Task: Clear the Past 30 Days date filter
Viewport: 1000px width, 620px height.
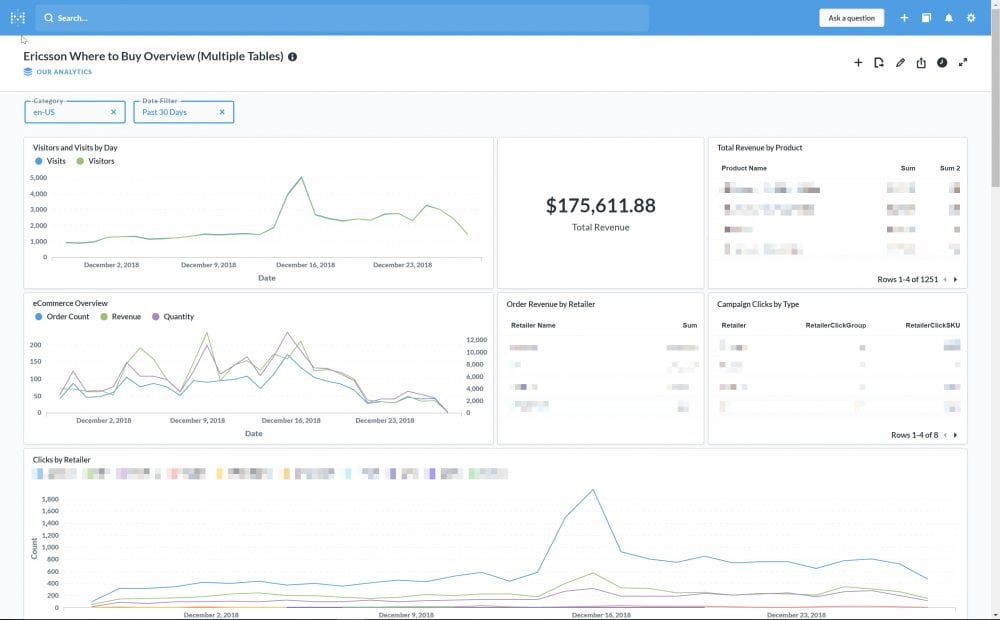Action: coord(222,112)
